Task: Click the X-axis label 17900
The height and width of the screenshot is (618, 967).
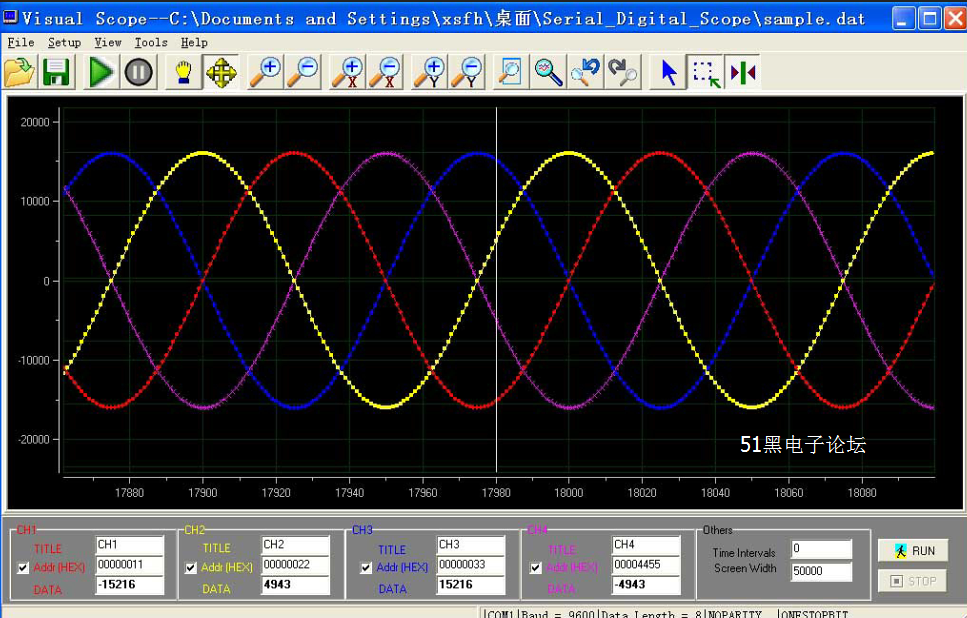Action: (203, 493)
